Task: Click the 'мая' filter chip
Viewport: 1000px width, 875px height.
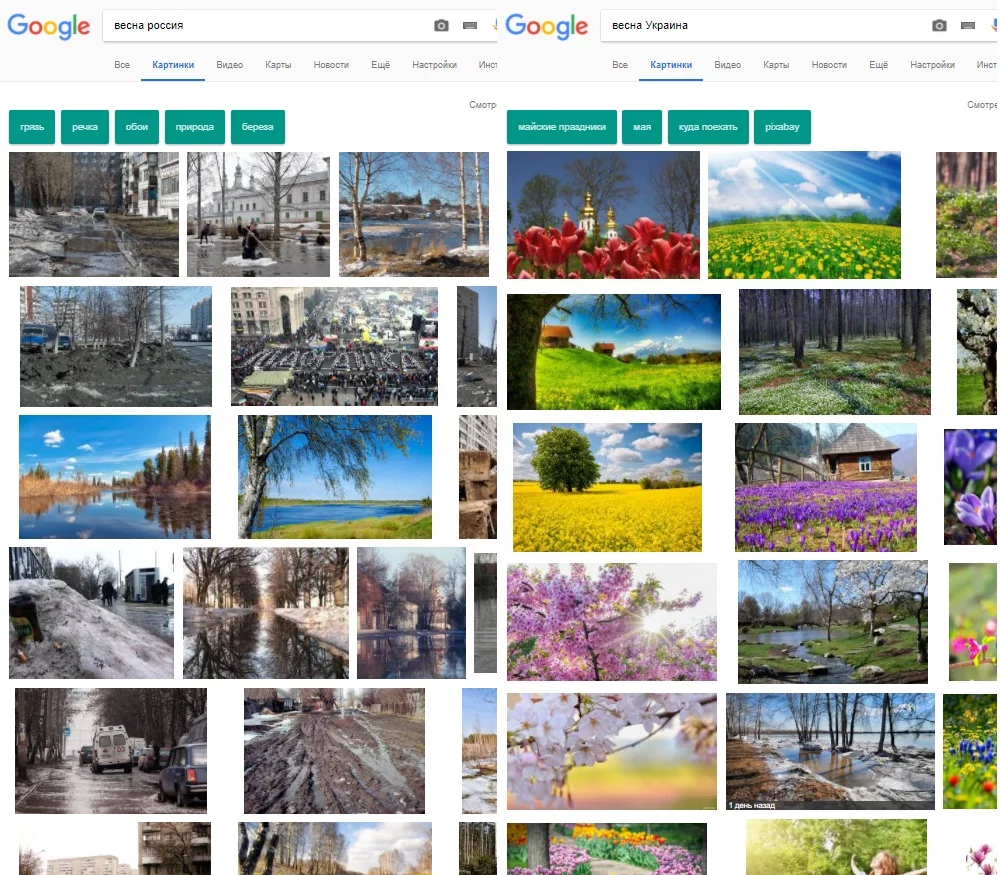Action: [x=642, y=127]
